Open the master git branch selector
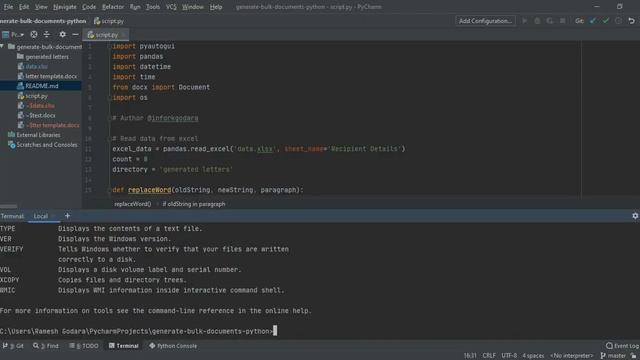The width and height of the screenshot is (640, 360). click(613, 356)
